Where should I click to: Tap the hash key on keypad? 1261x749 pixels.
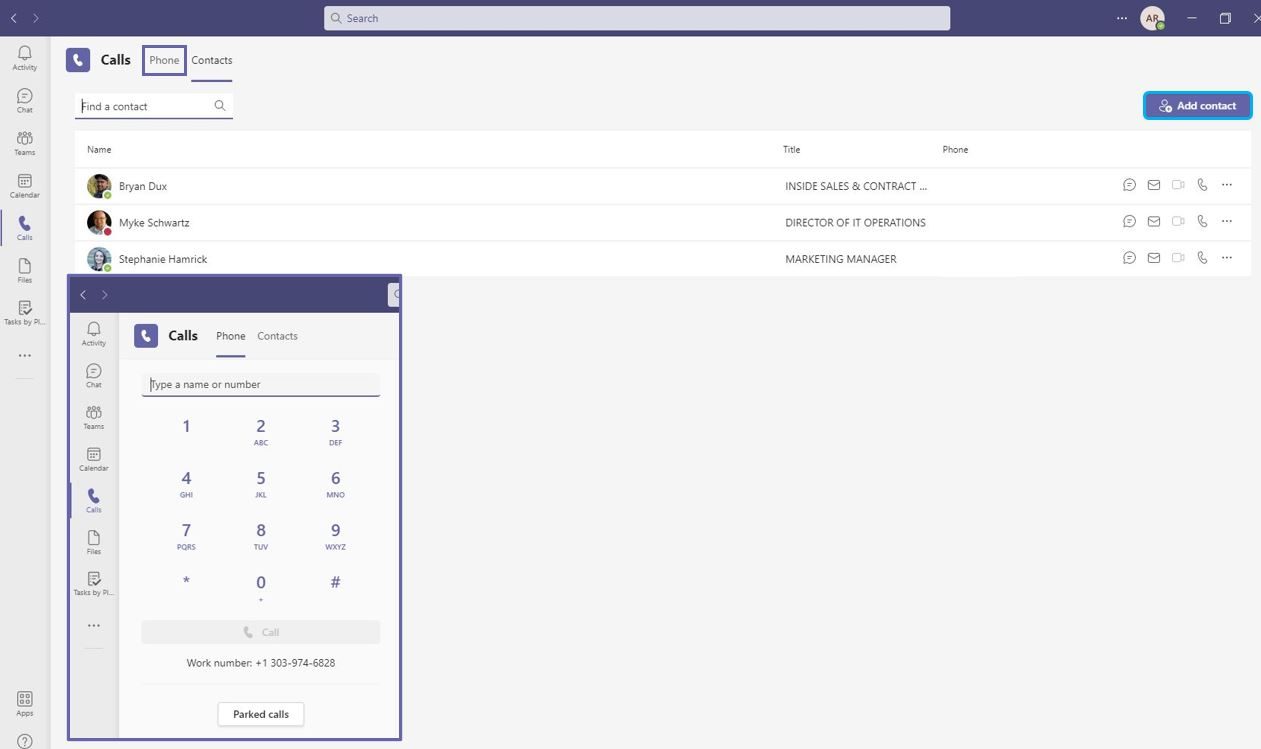(x=335, y=582)
